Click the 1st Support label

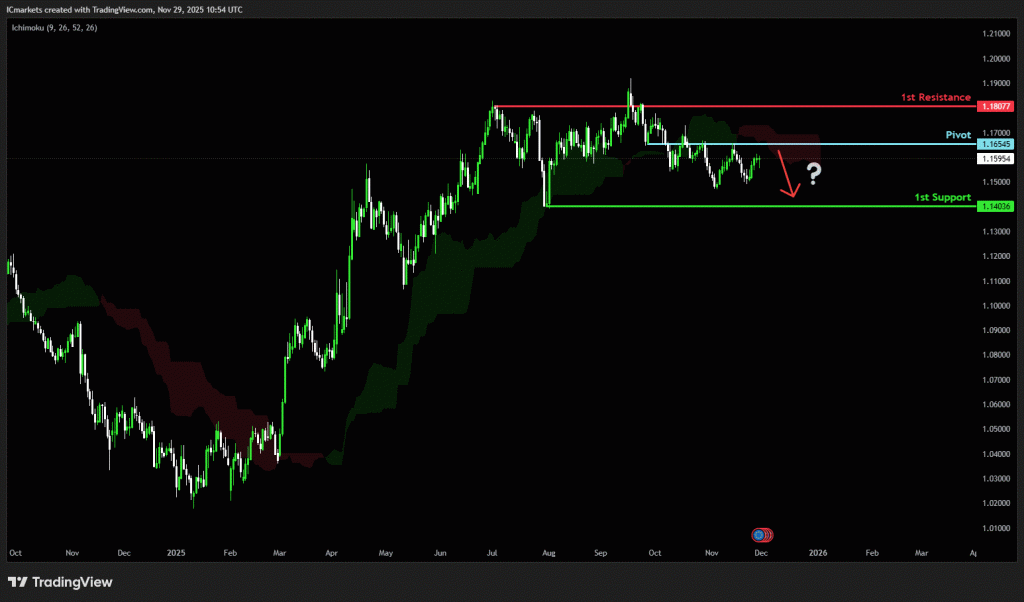pyautogui.click(x=943, y=198)
